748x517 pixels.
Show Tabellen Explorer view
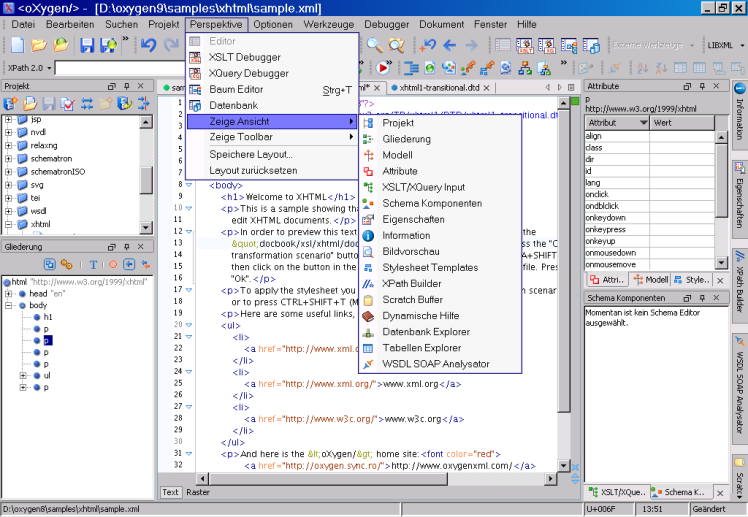coord(440,348)
